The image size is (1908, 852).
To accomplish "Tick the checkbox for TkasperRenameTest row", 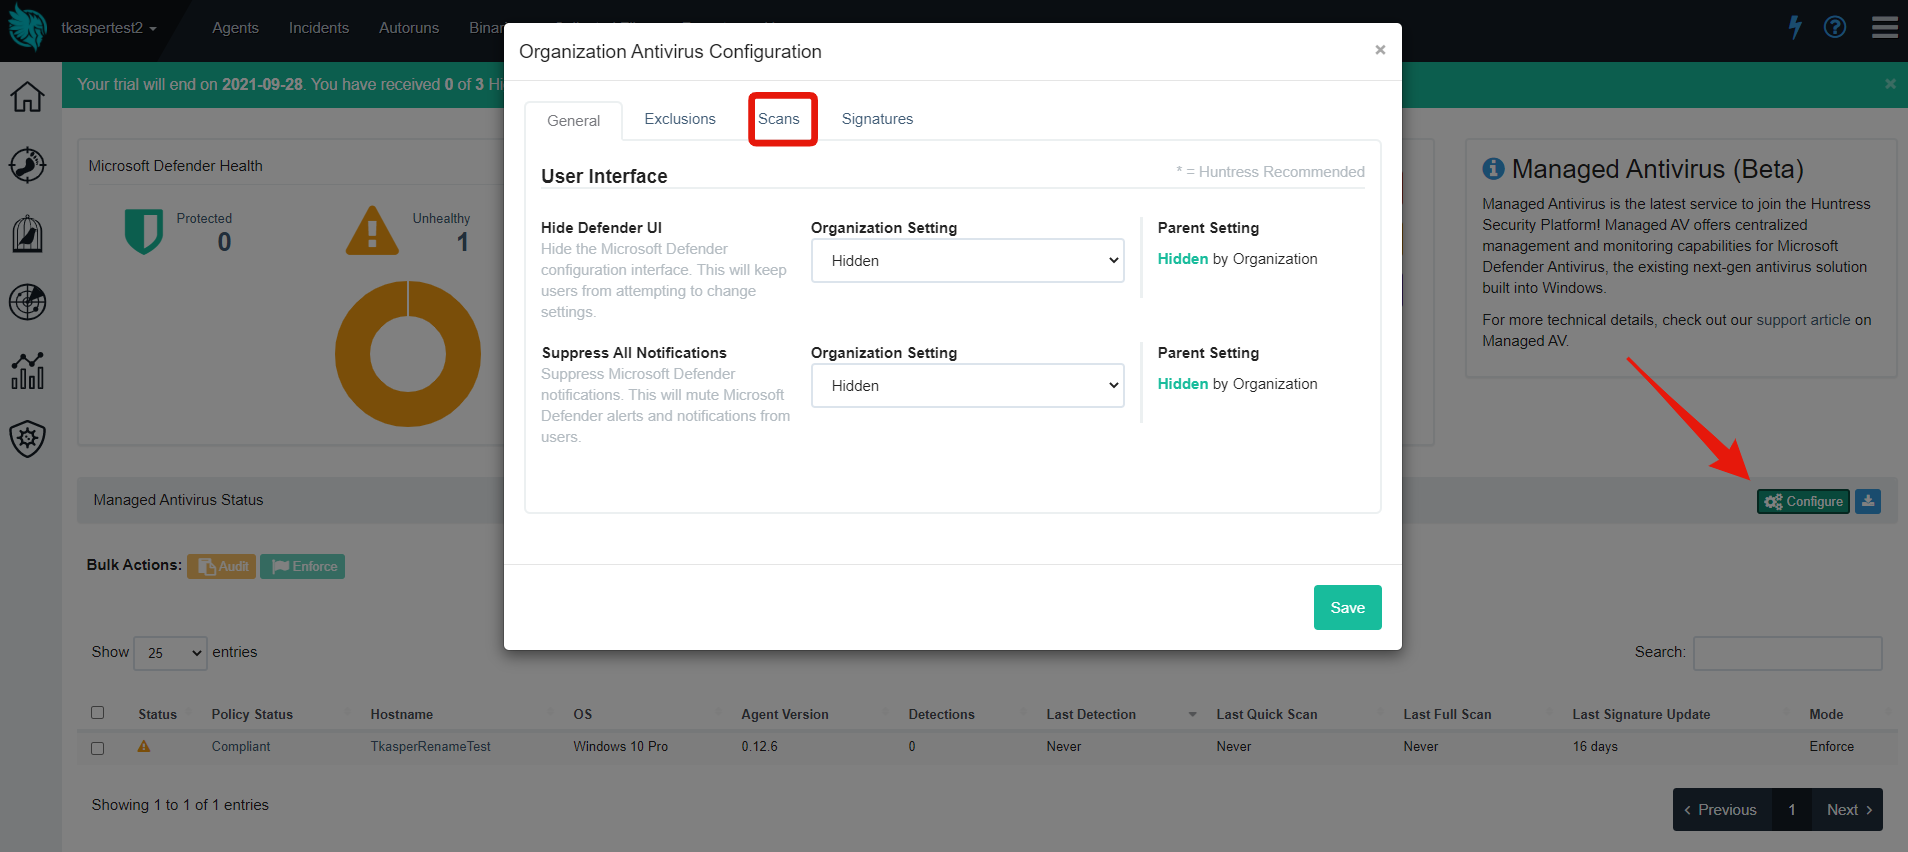I will pos(98,748).
